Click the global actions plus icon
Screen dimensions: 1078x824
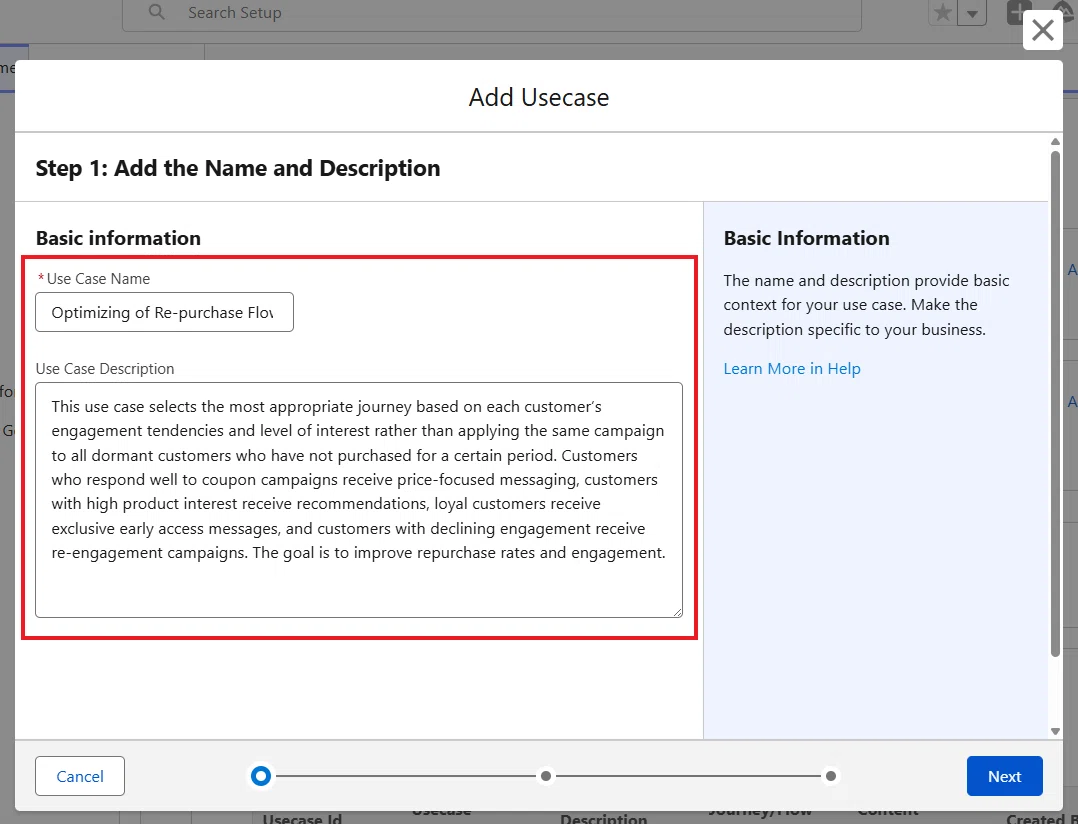[x=1019, y=12]
